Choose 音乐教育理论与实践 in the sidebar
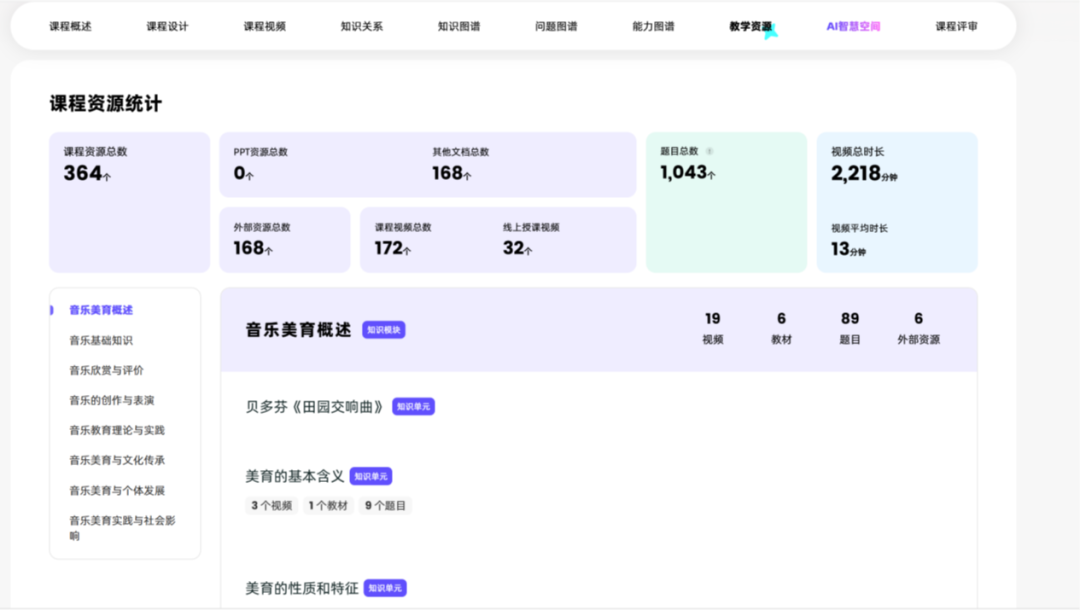This screenshot has height=610, width=1080. [x=116, y=430]
